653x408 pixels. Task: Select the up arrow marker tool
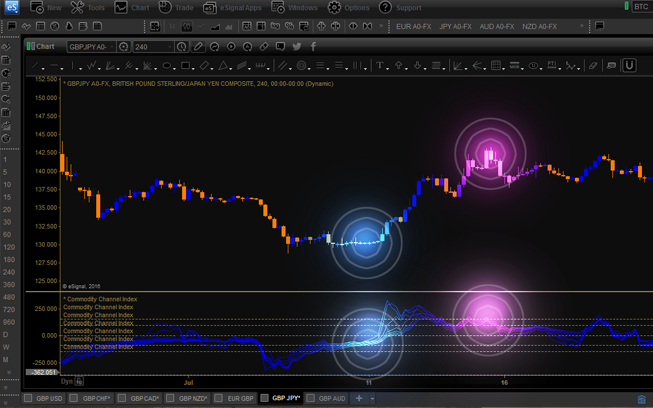399,65
